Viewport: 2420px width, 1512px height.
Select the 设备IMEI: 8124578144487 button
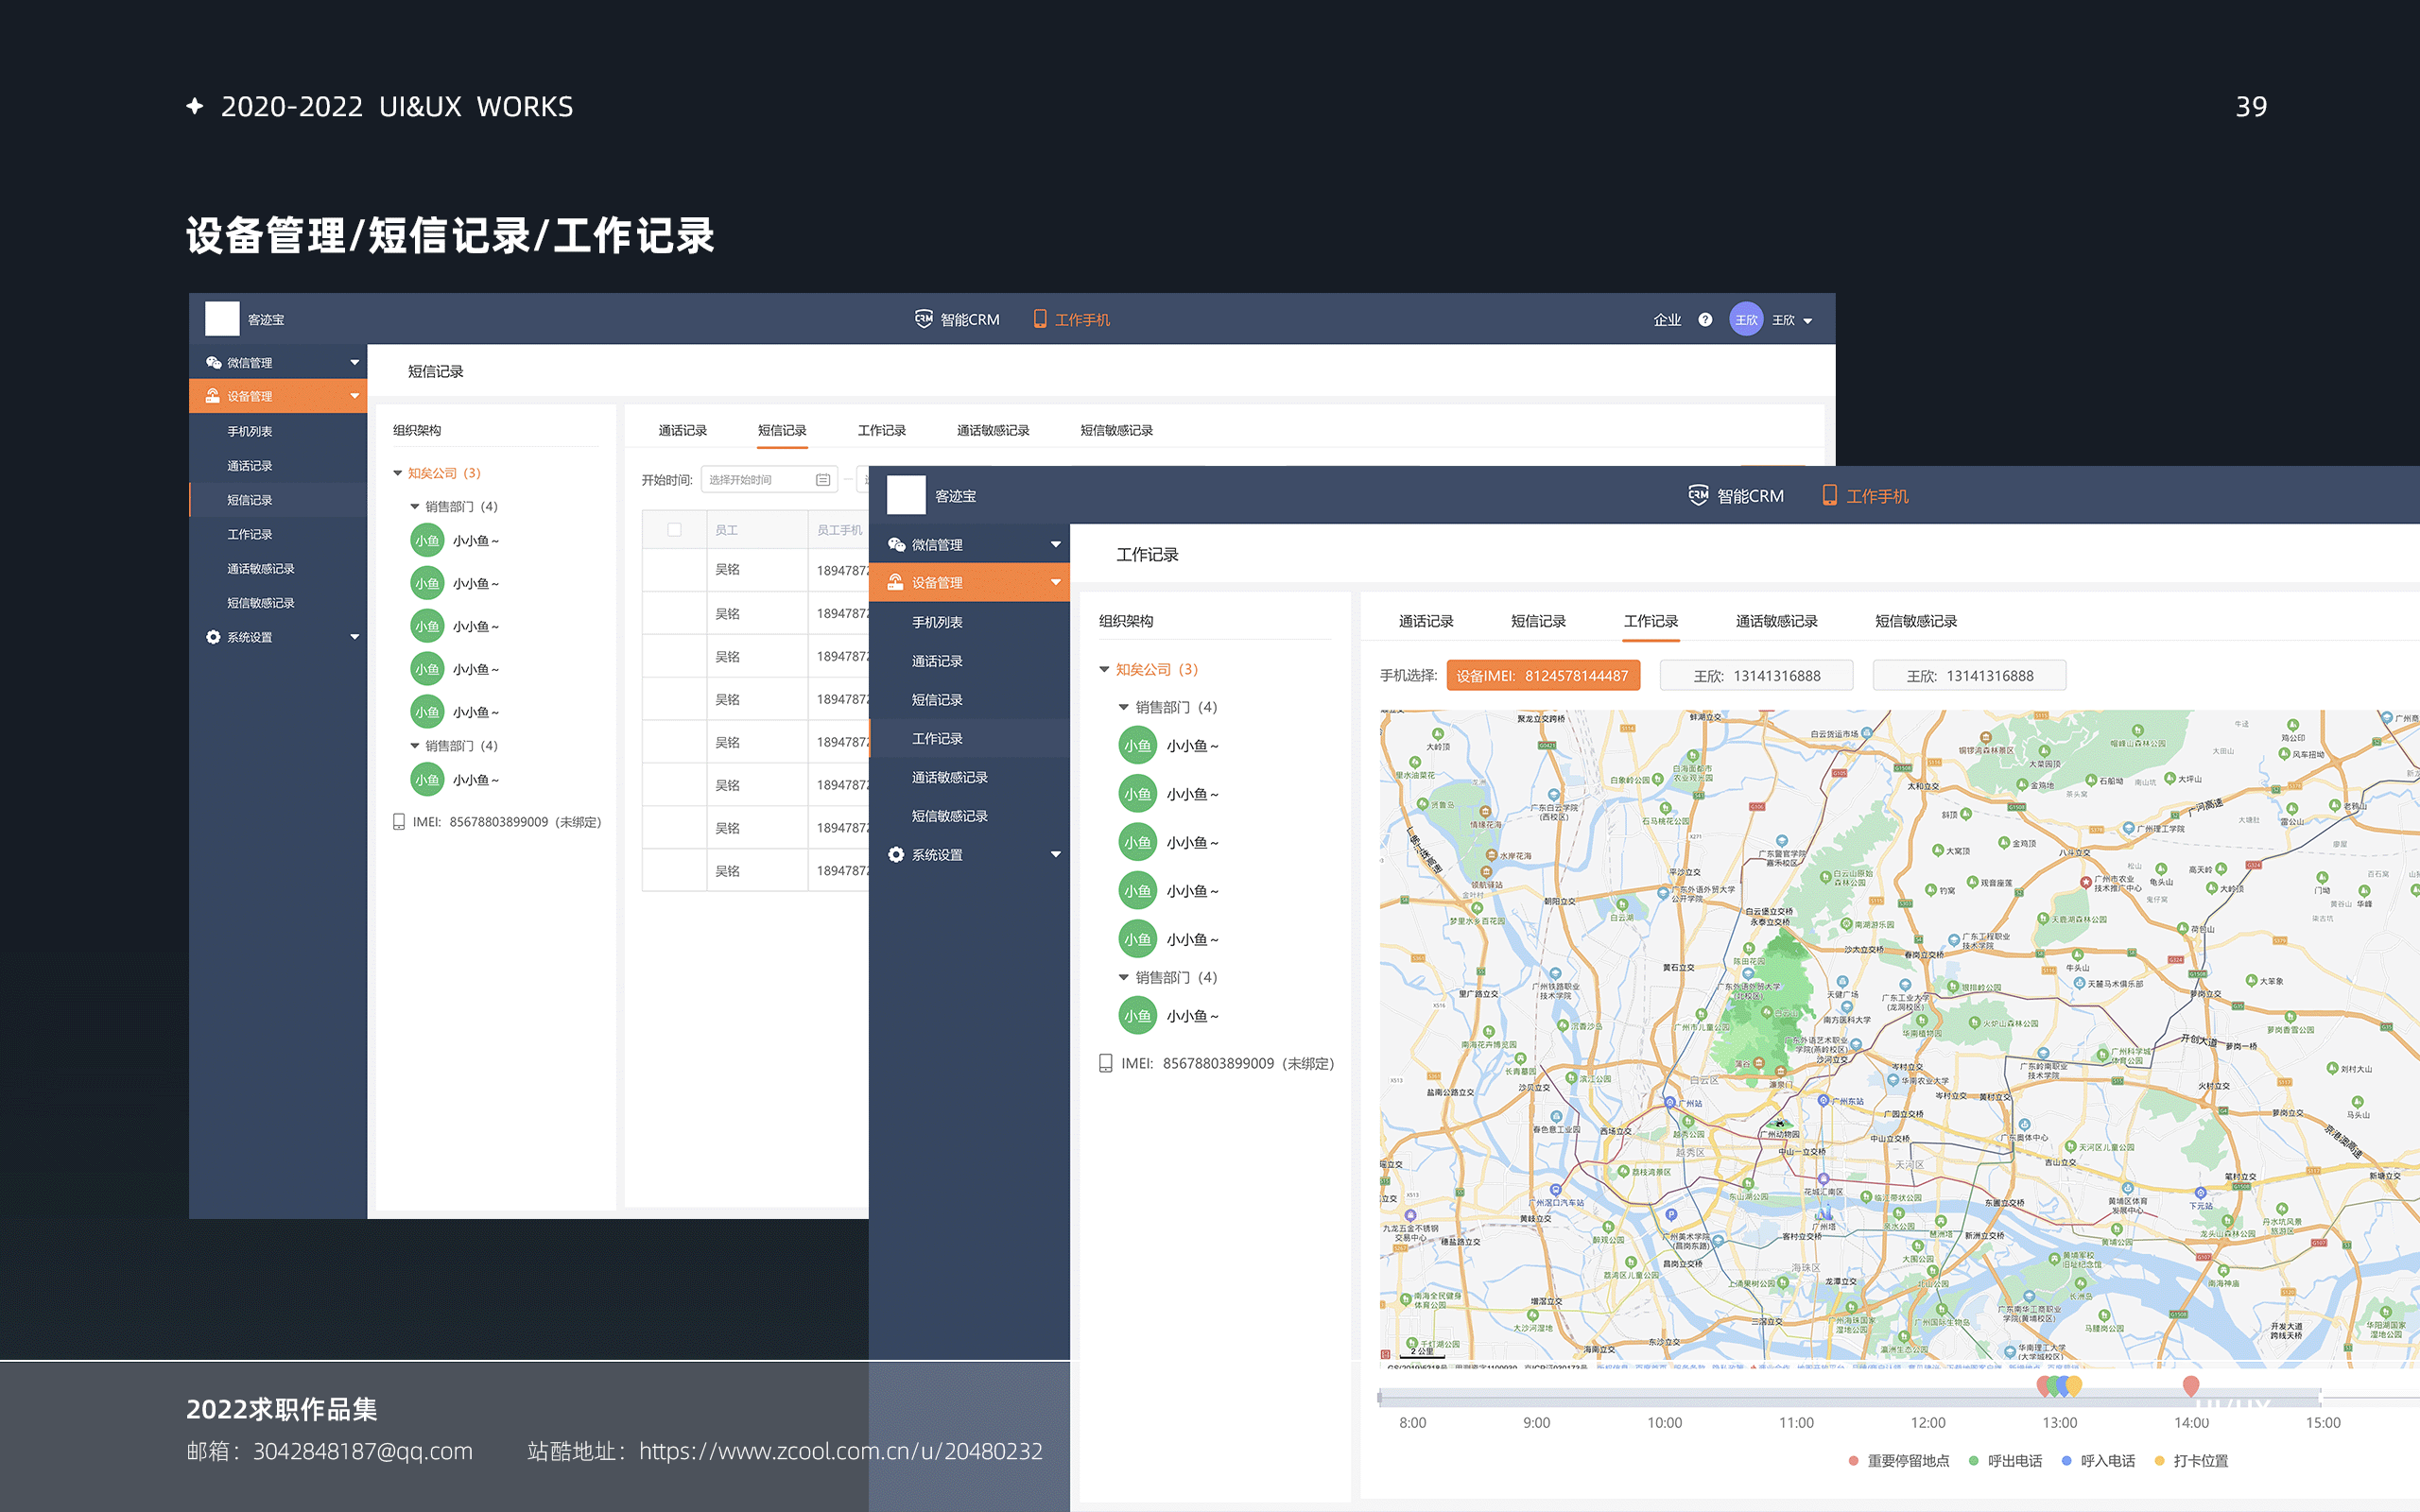pyautogui.click(x=1544, y=675)
